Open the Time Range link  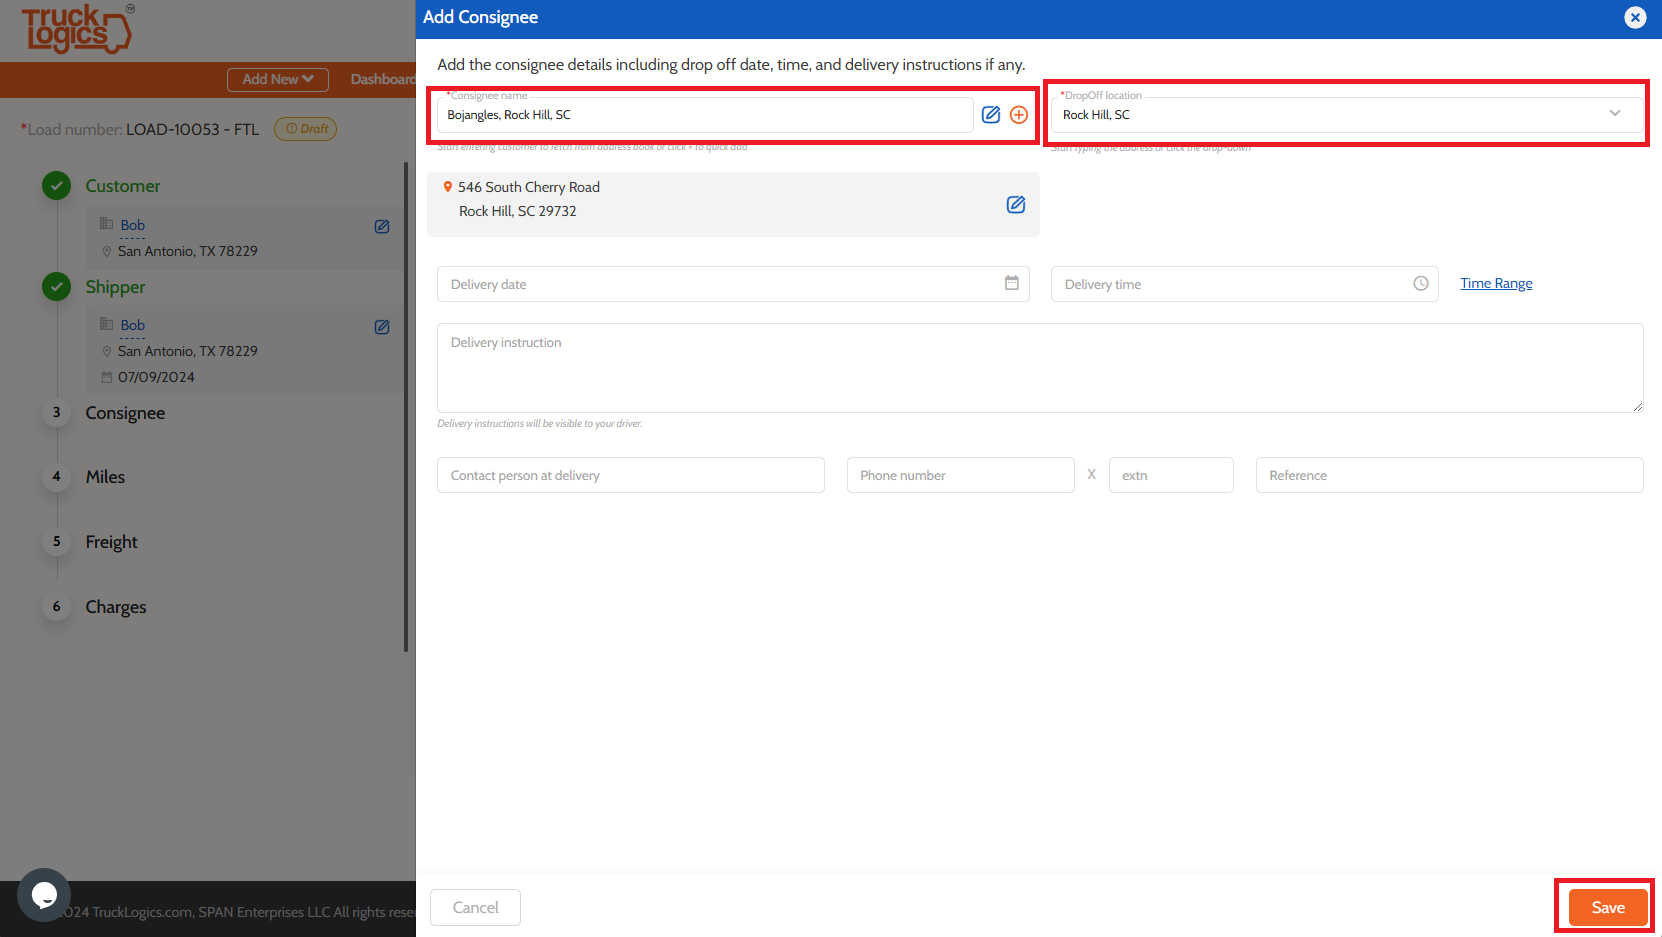(x=1496, y=283)
